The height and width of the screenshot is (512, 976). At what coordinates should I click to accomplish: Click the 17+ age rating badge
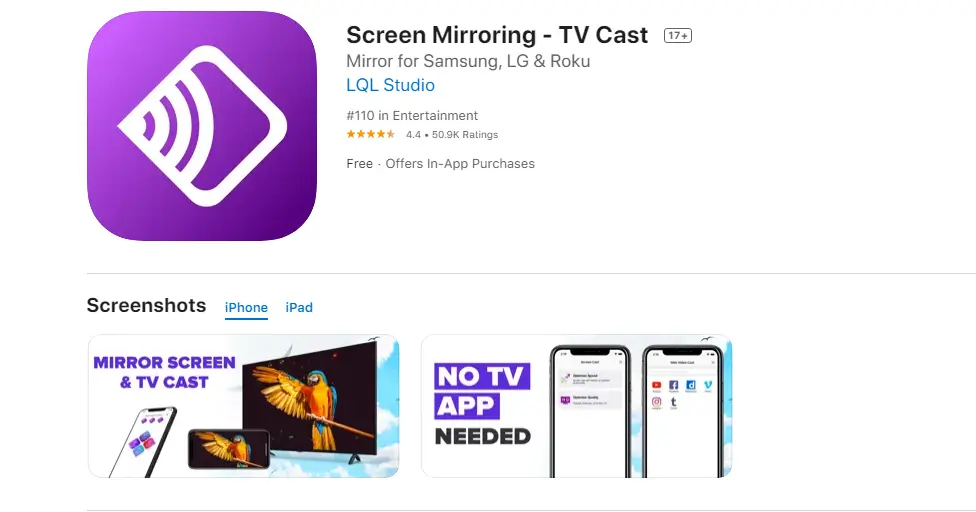click(x=678, y=35)
